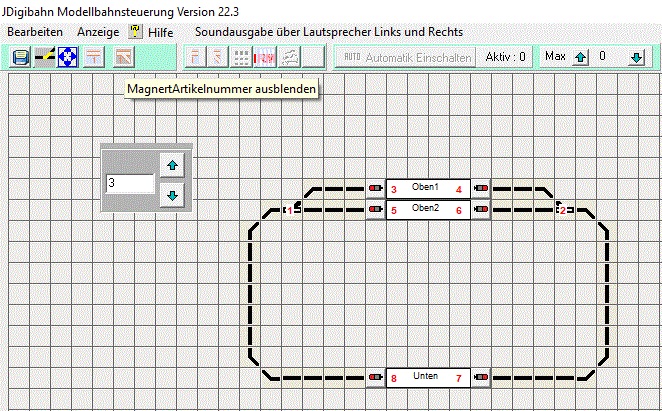Click the number field showing 3
Image resolution: width=662 pixels, height=411 pixels.
tap(130, 183)
